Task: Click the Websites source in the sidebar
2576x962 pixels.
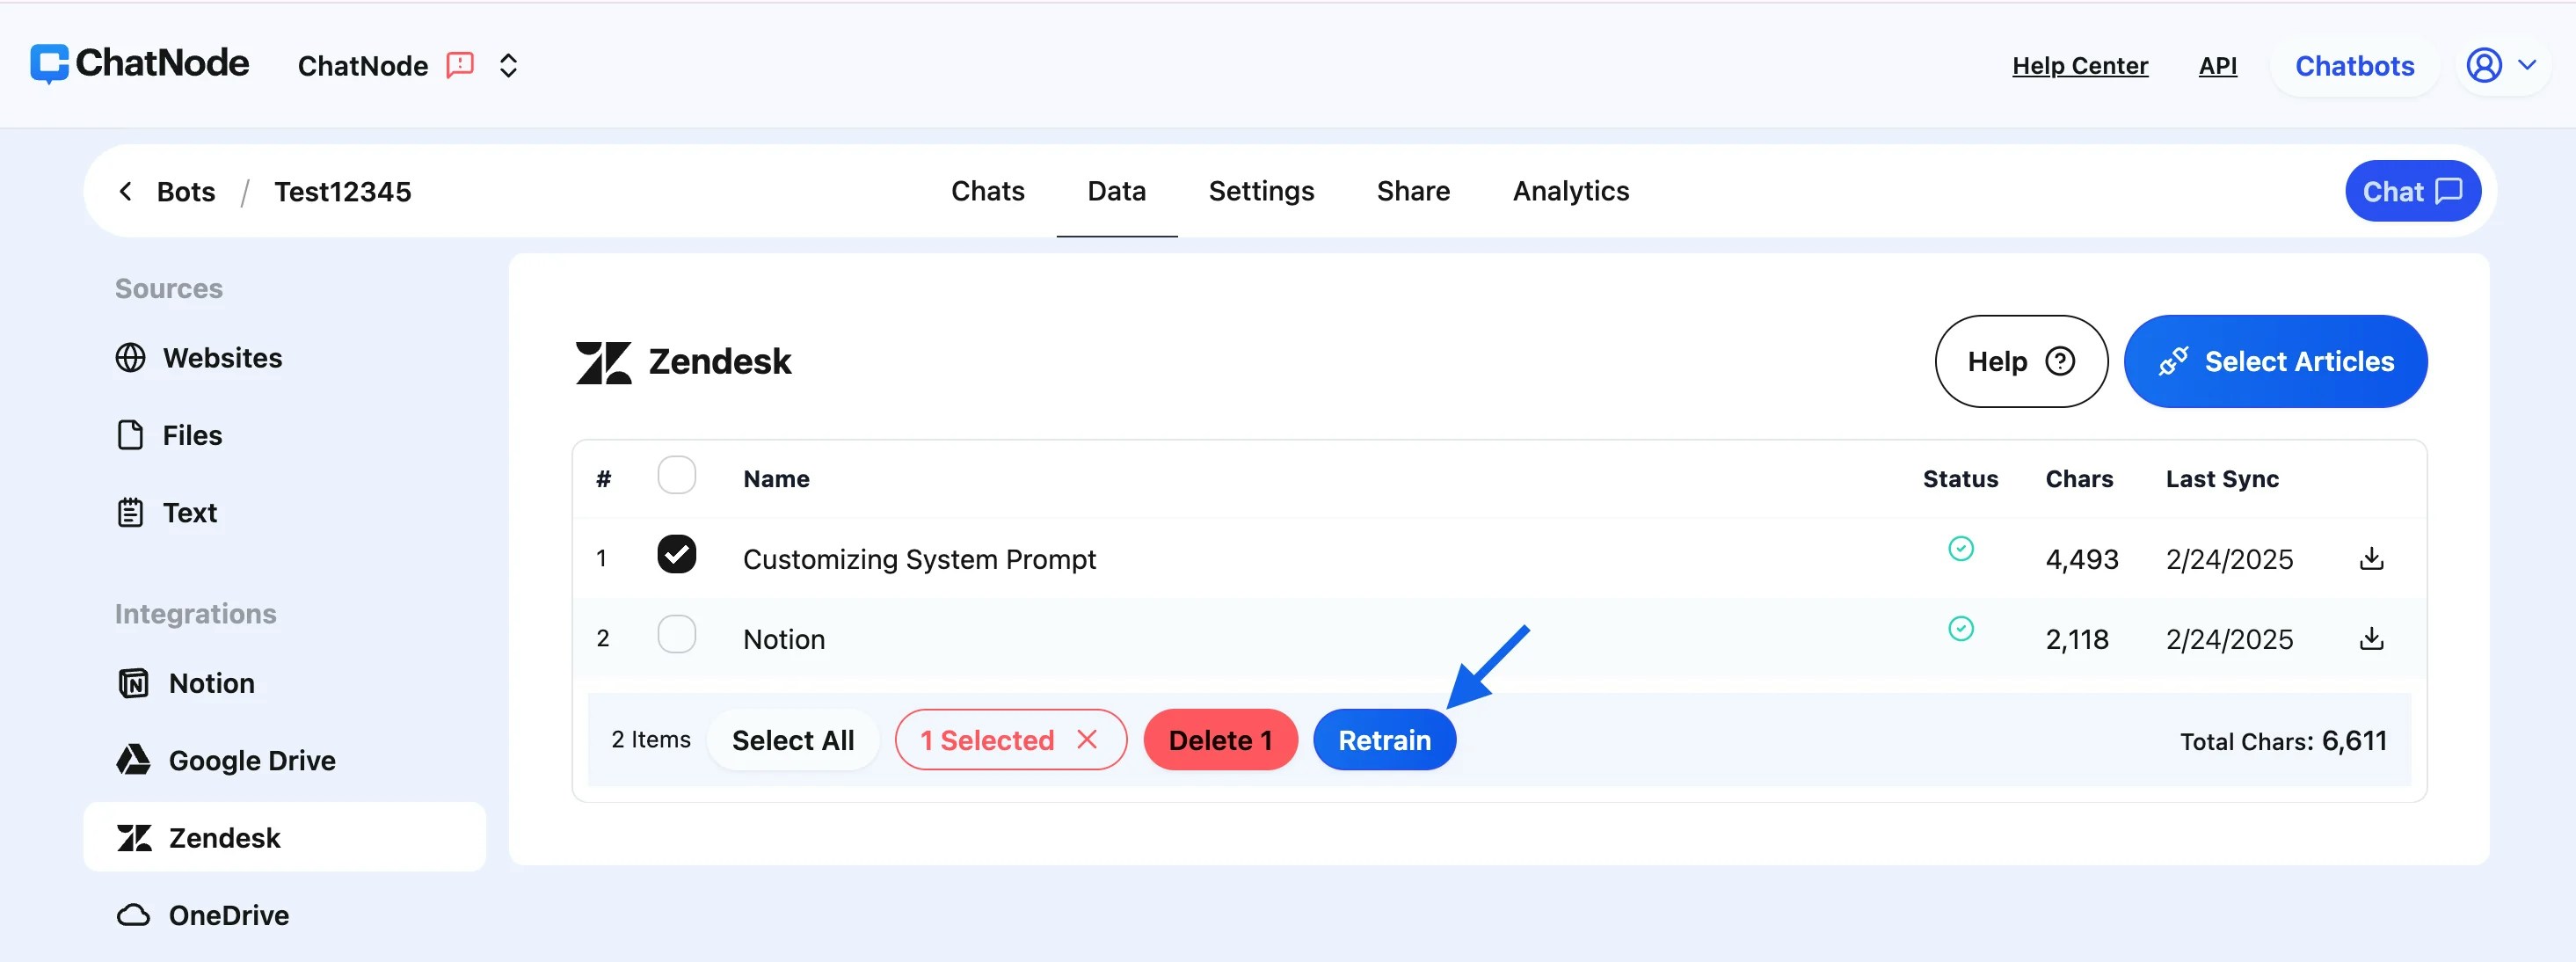Action: tap(222, 358)
